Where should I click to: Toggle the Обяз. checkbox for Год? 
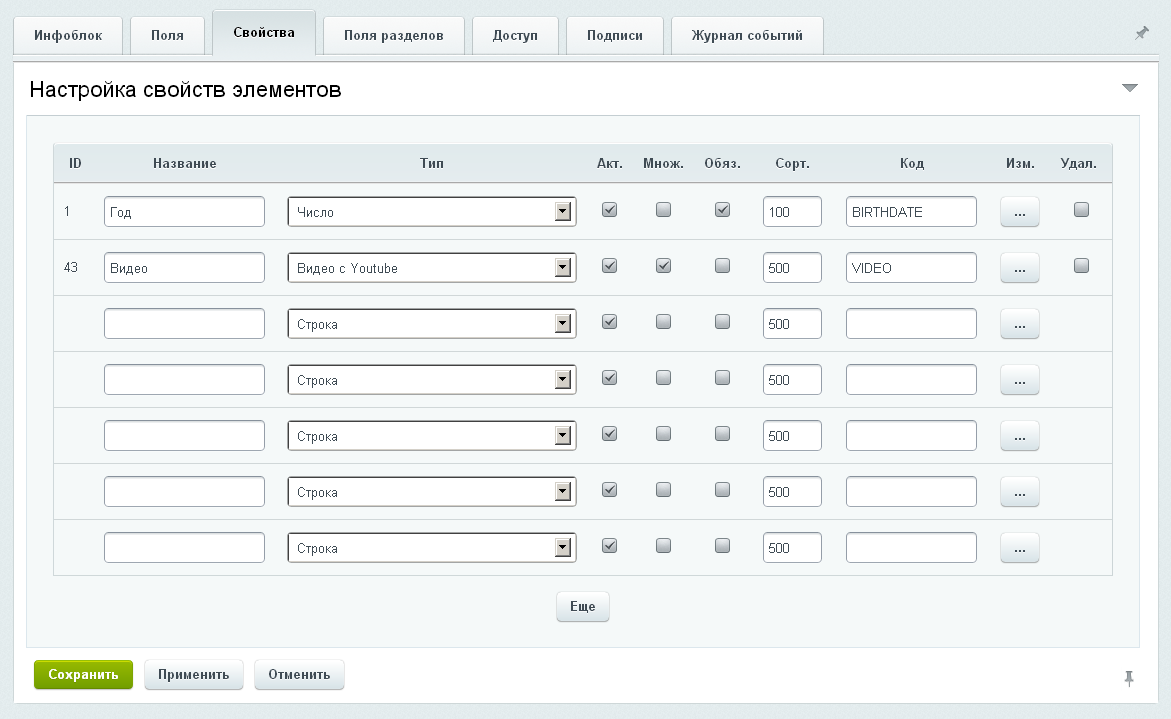coord(723,210)
